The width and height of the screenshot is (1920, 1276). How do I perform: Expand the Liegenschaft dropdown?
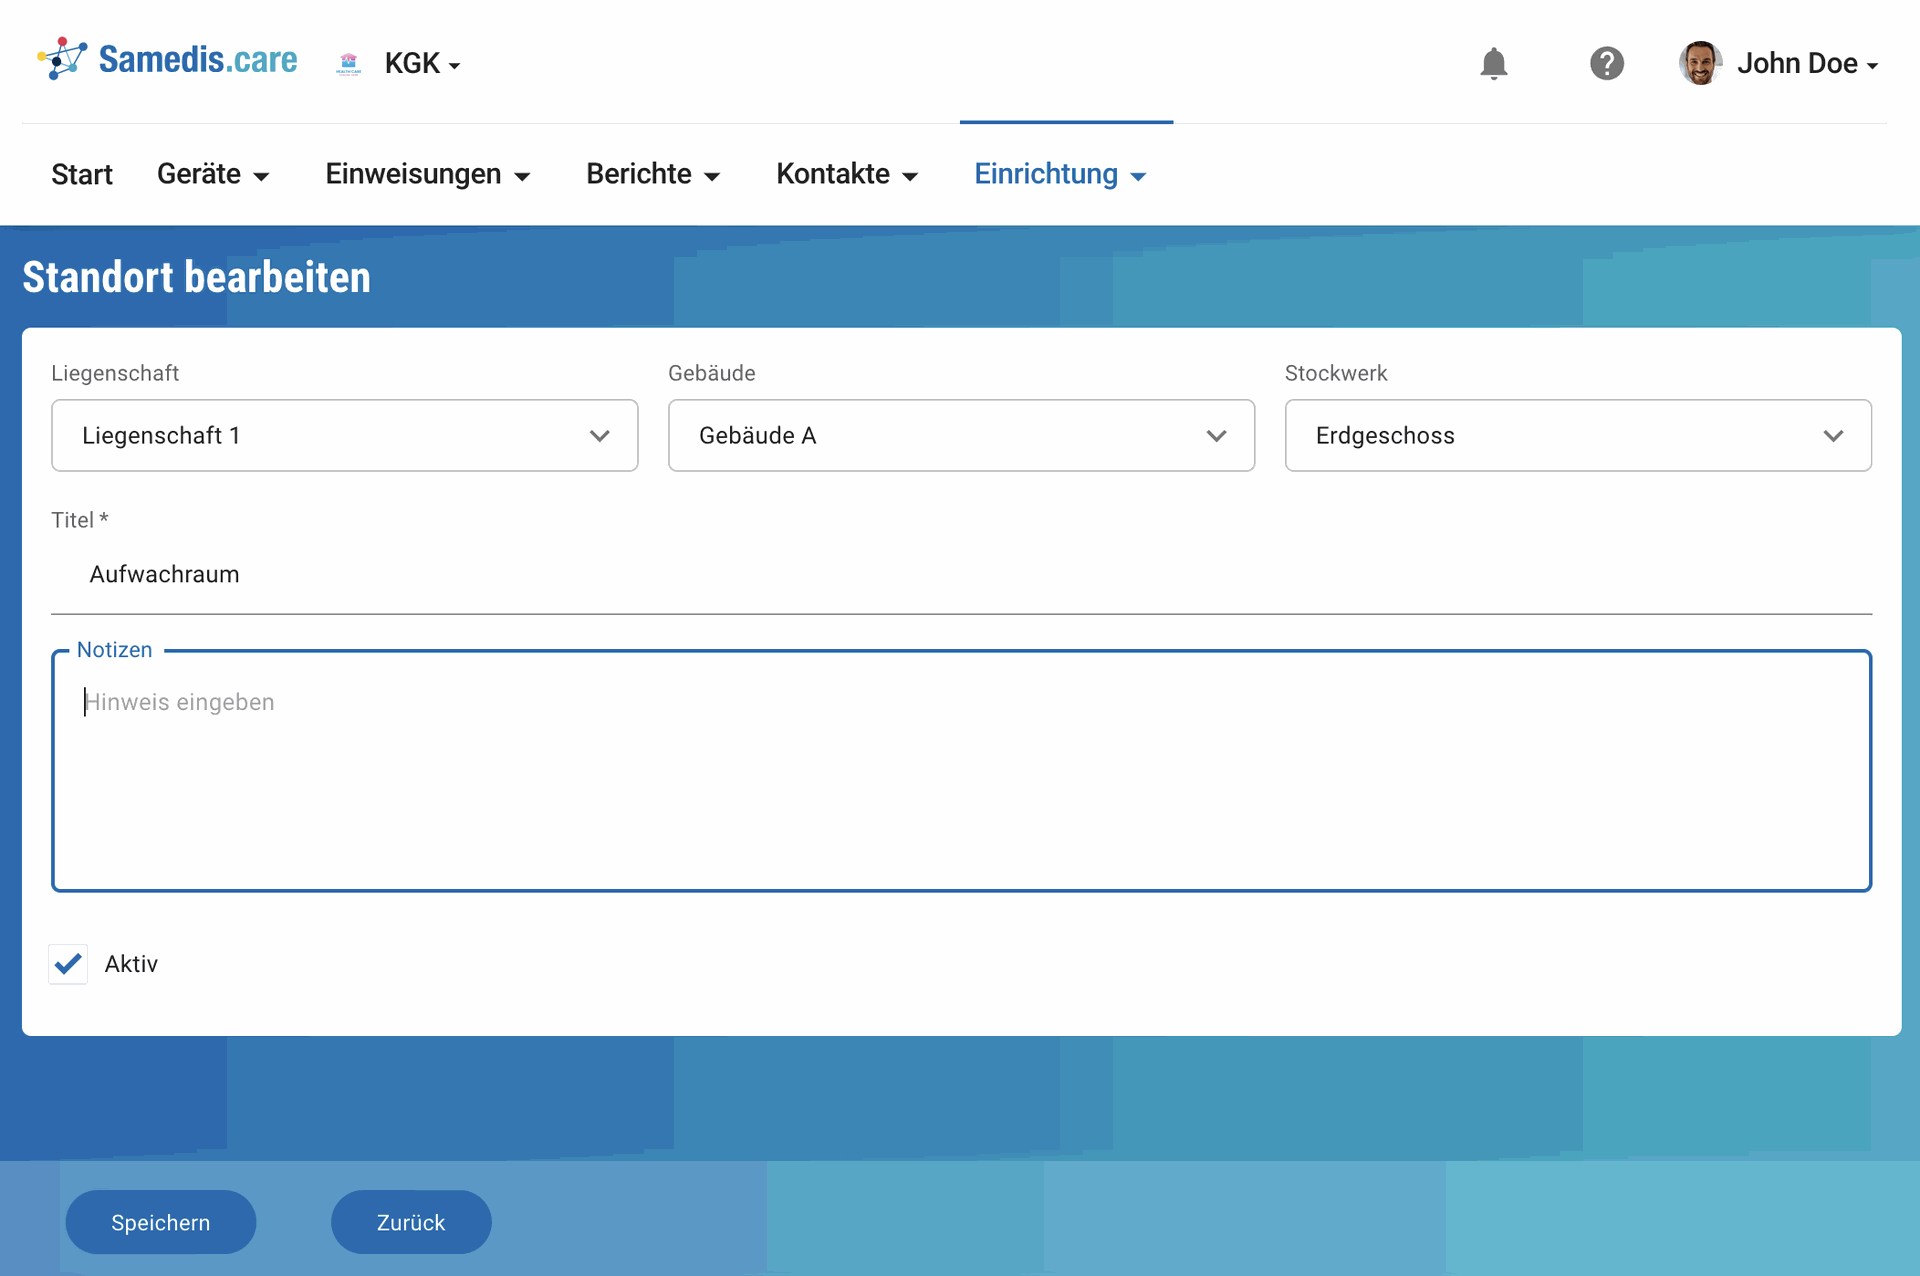point(345,436)
